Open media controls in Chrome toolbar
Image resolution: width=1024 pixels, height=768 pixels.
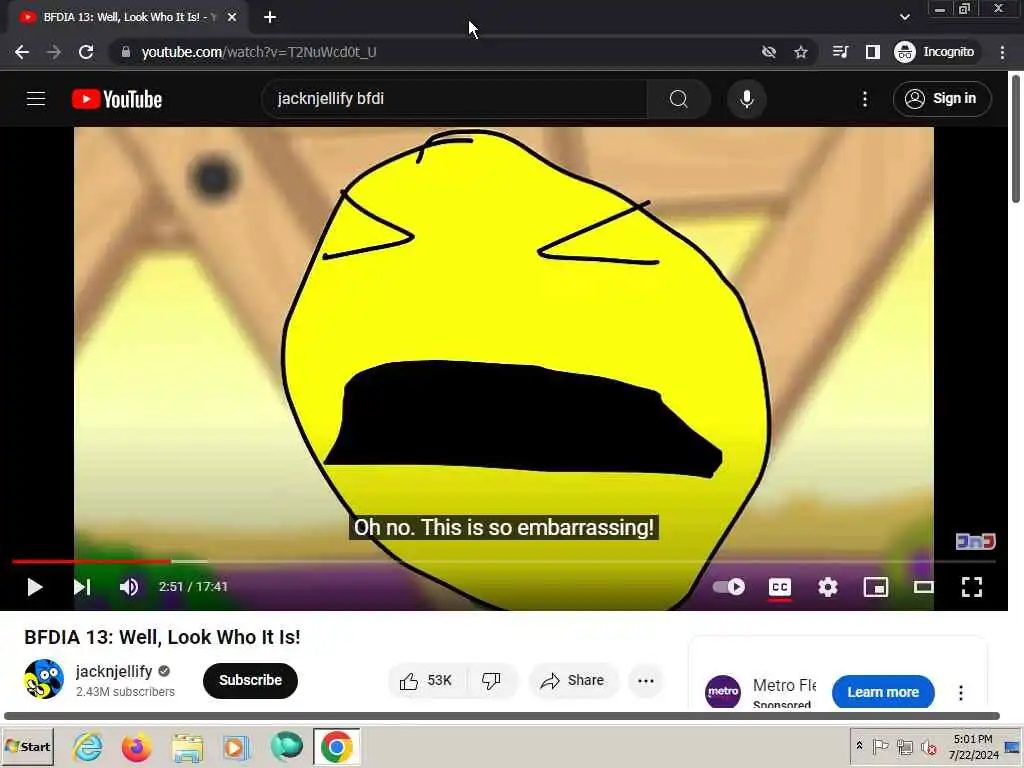(840, 52)
